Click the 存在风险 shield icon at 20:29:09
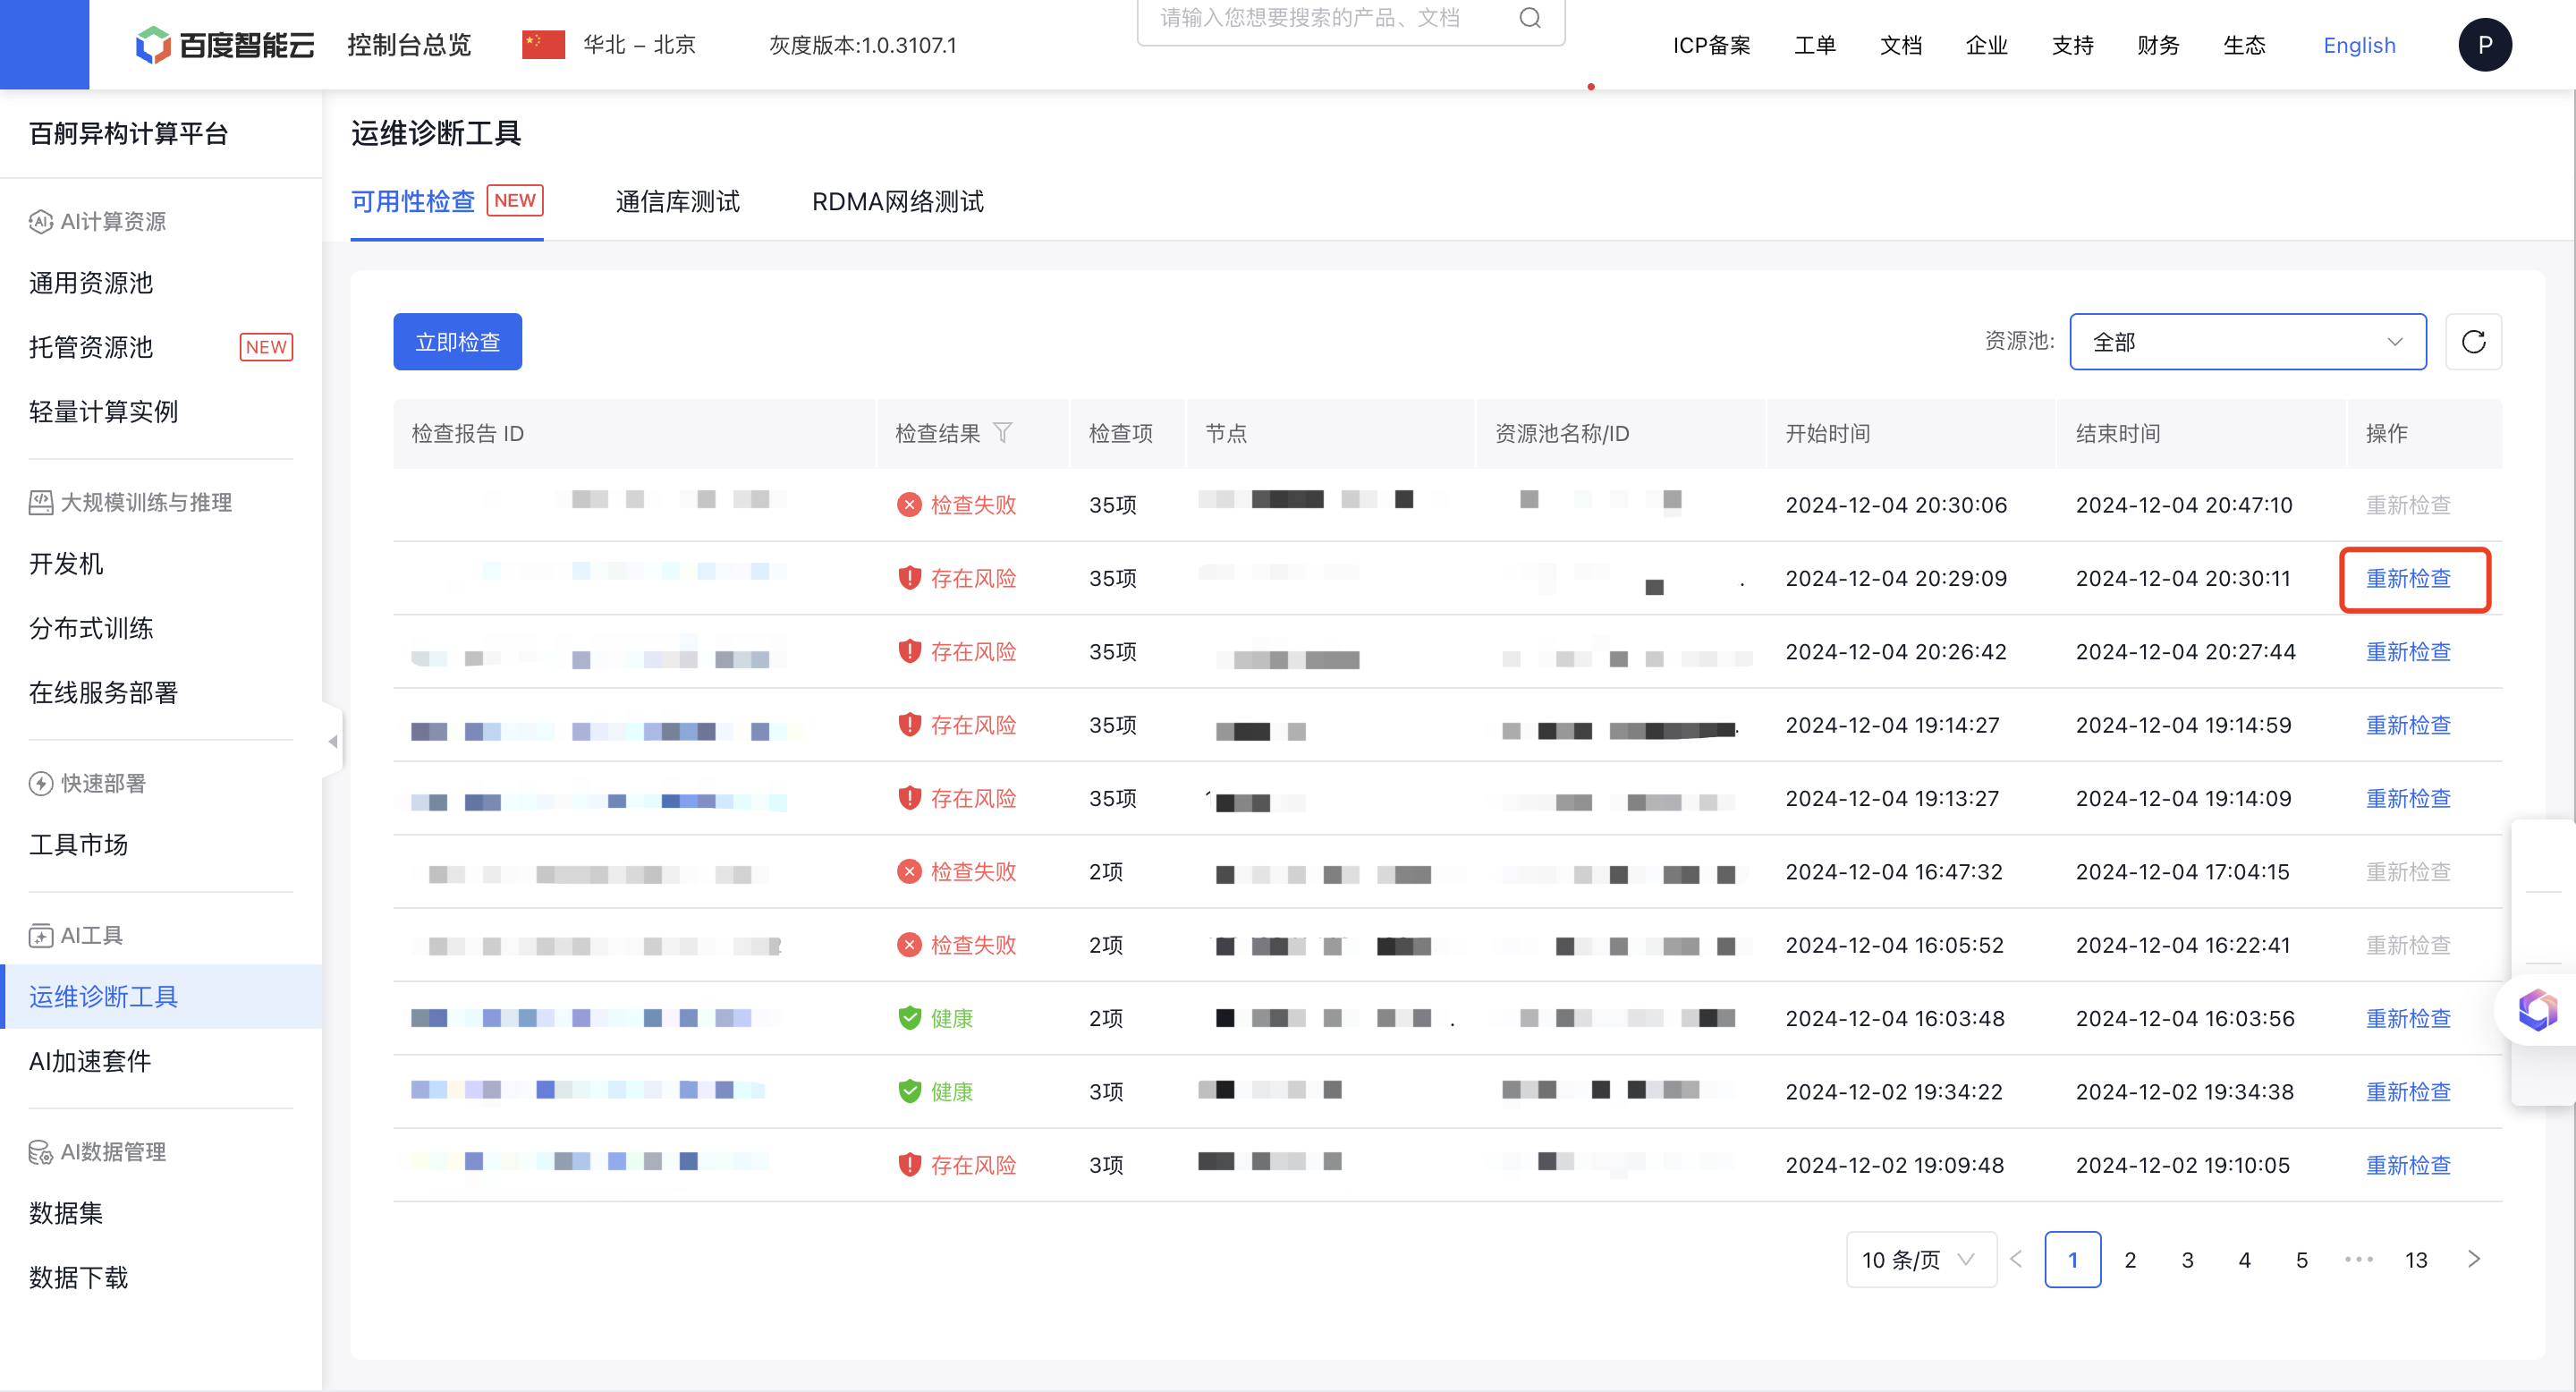 pyautogui.click(x=908, y=578)
